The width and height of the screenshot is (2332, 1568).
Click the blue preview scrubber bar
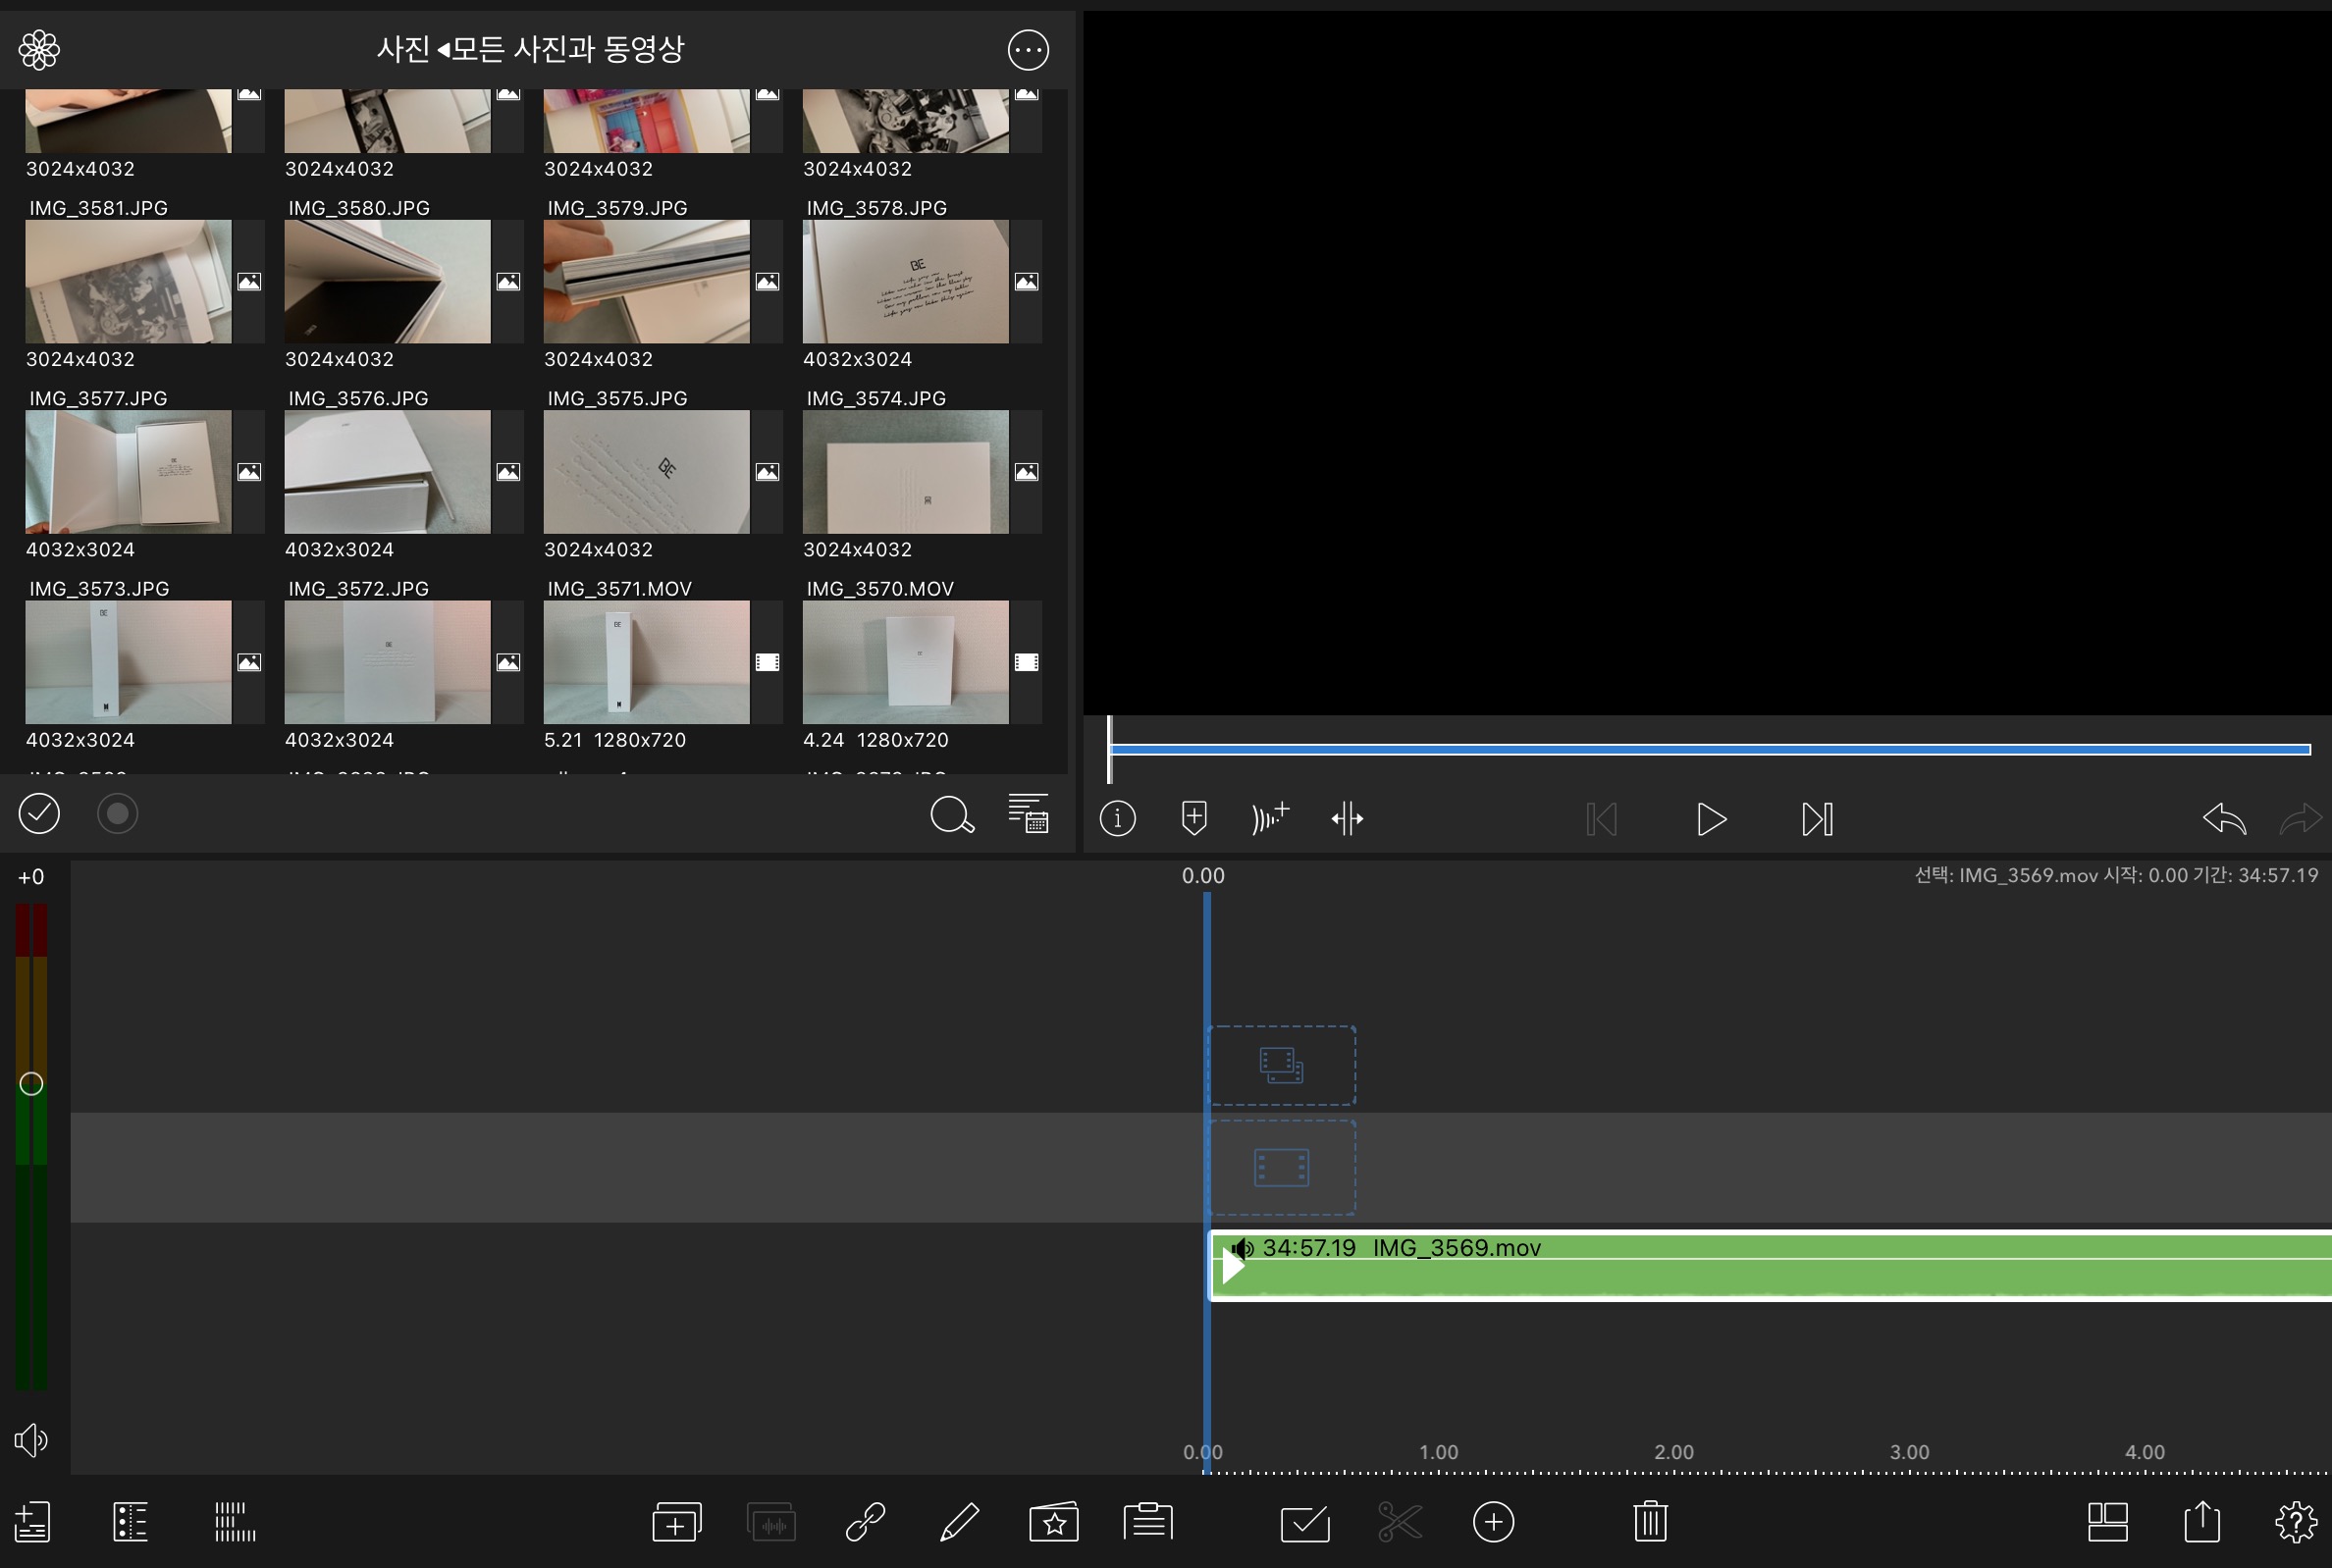point(1709,749)
